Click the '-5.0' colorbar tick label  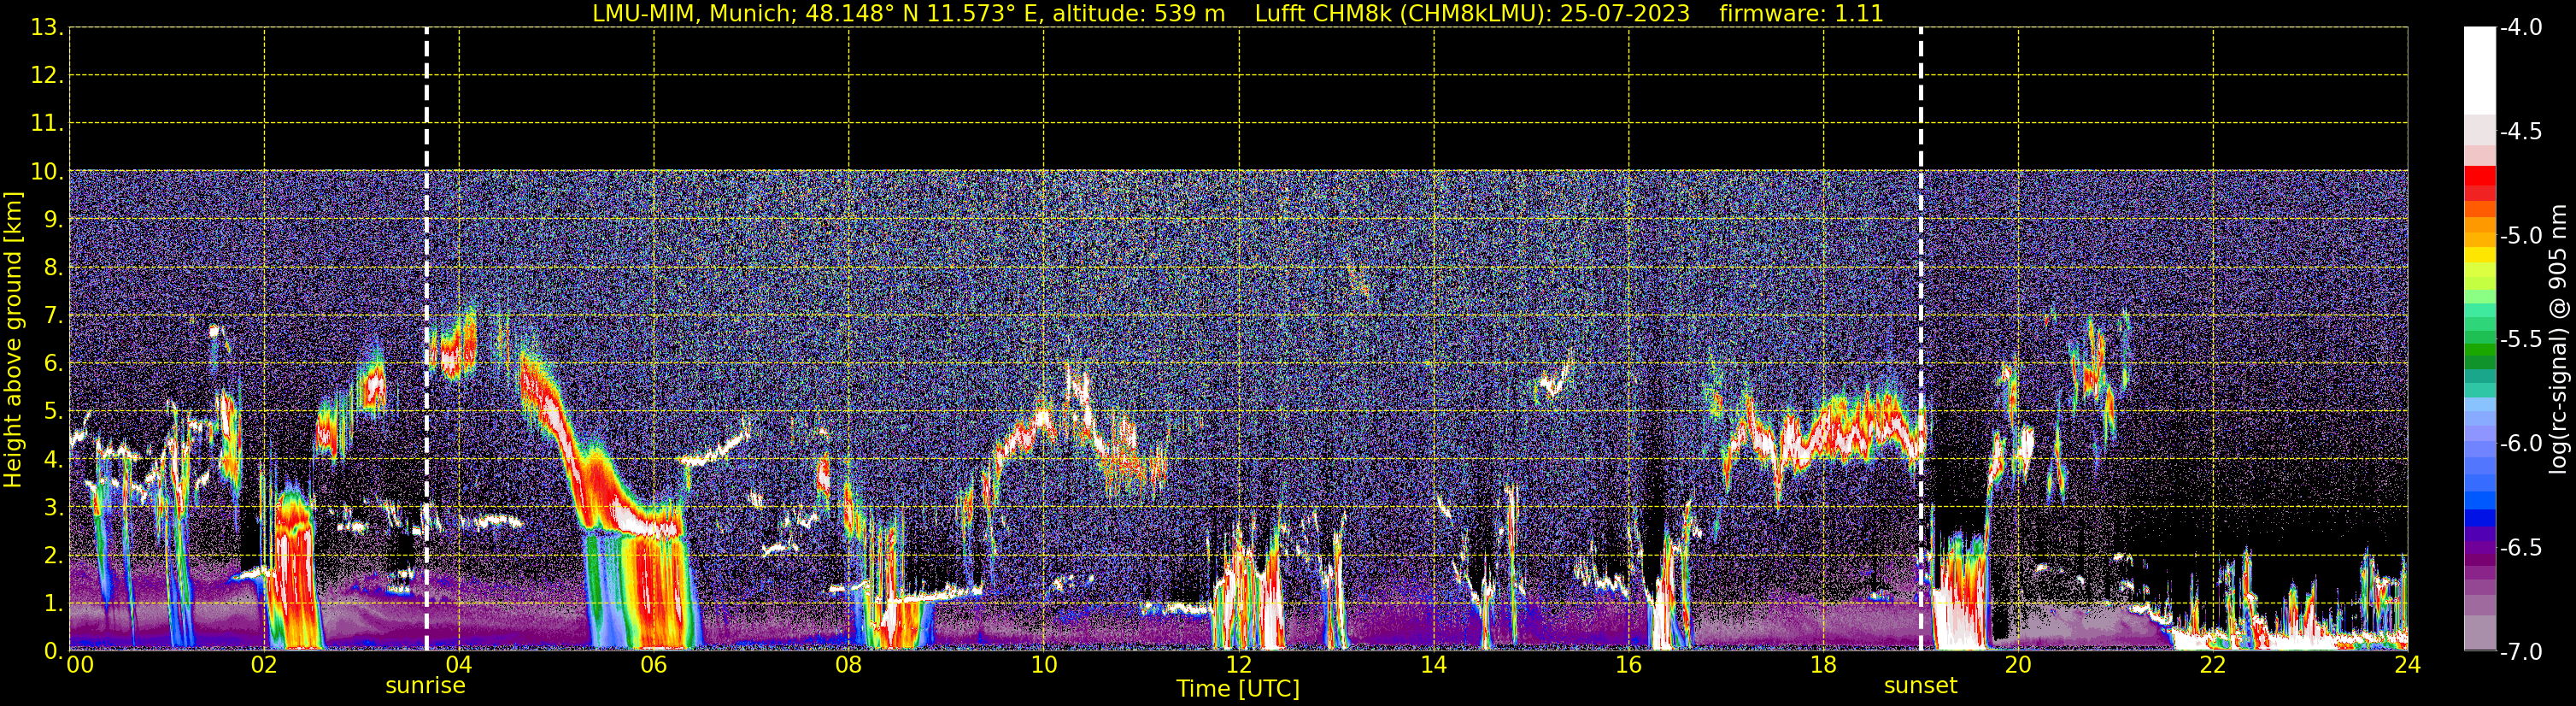[x=2521, y=235]
